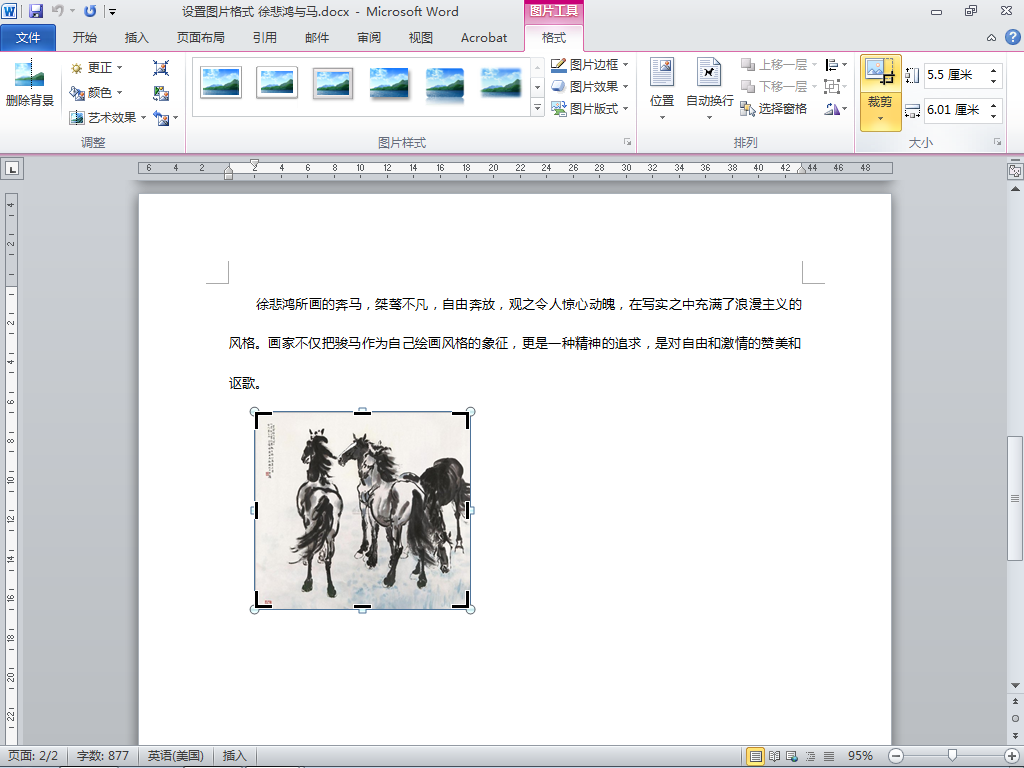This screenshot has width=1024, height=768.
Task: Click the vertical scrollbar thumb
Action: click(1015, 498)
